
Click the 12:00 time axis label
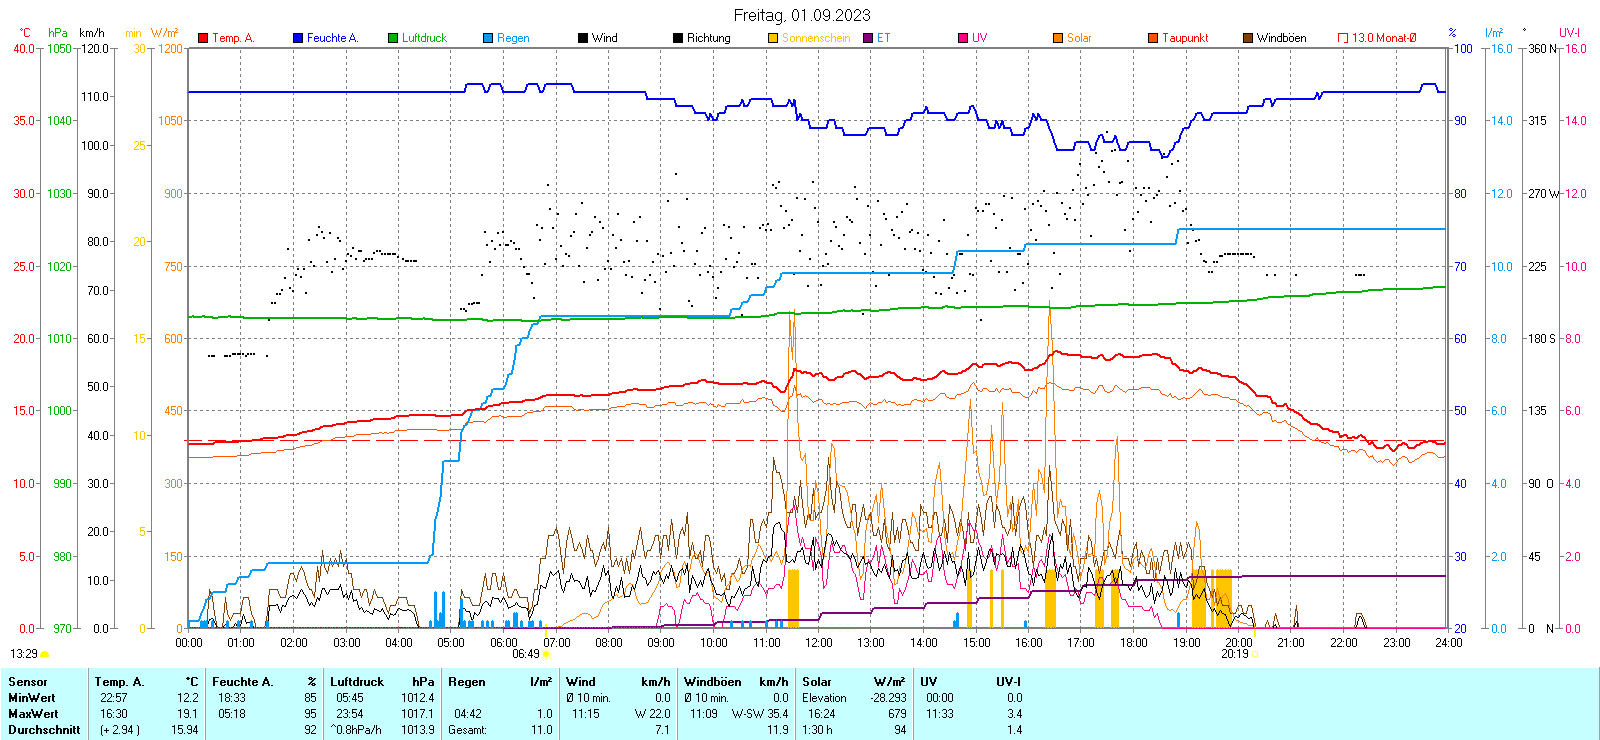pyautogui.click(x=818, y=643)
